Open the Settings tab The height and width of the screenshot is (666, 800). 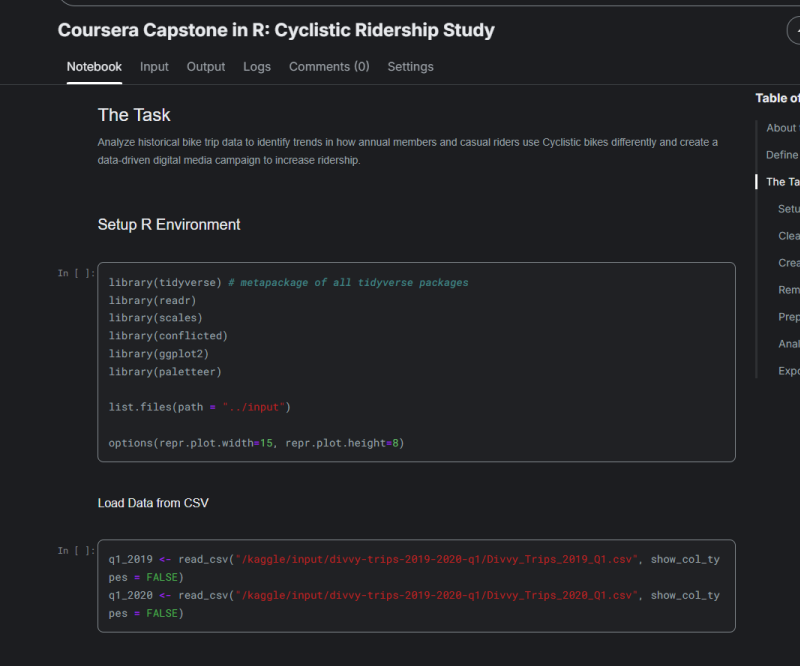410,67
